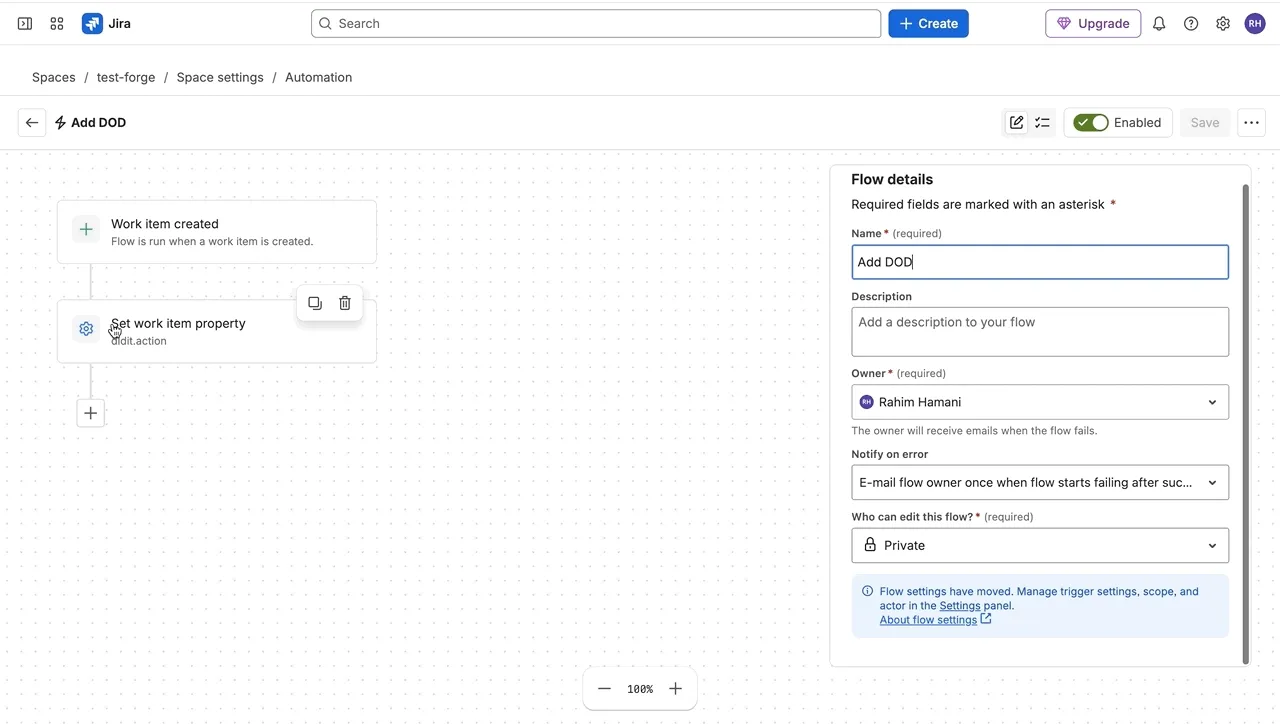Add a new component with plus button
1280x724 pixels.
91,412
